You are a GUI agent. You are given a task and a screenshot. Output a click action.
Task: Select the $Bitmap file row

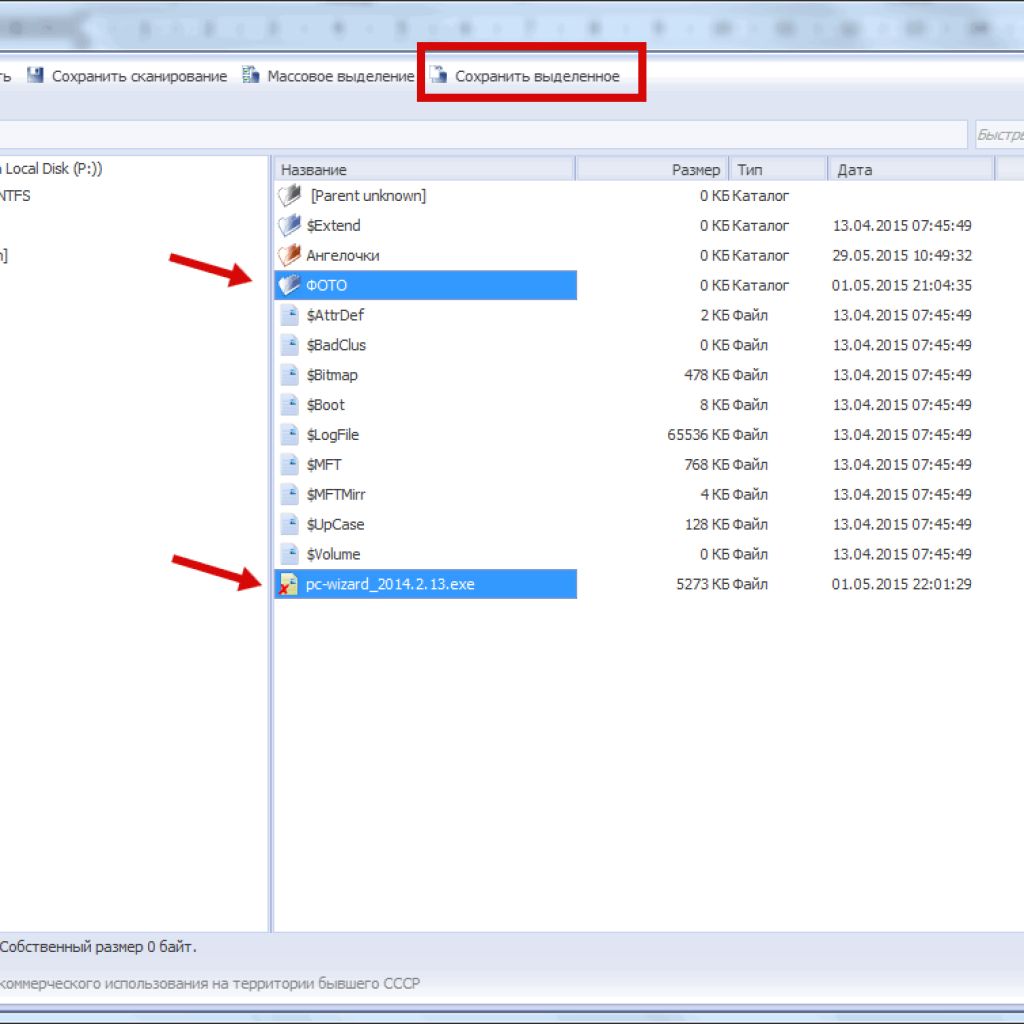coord(332,375)
